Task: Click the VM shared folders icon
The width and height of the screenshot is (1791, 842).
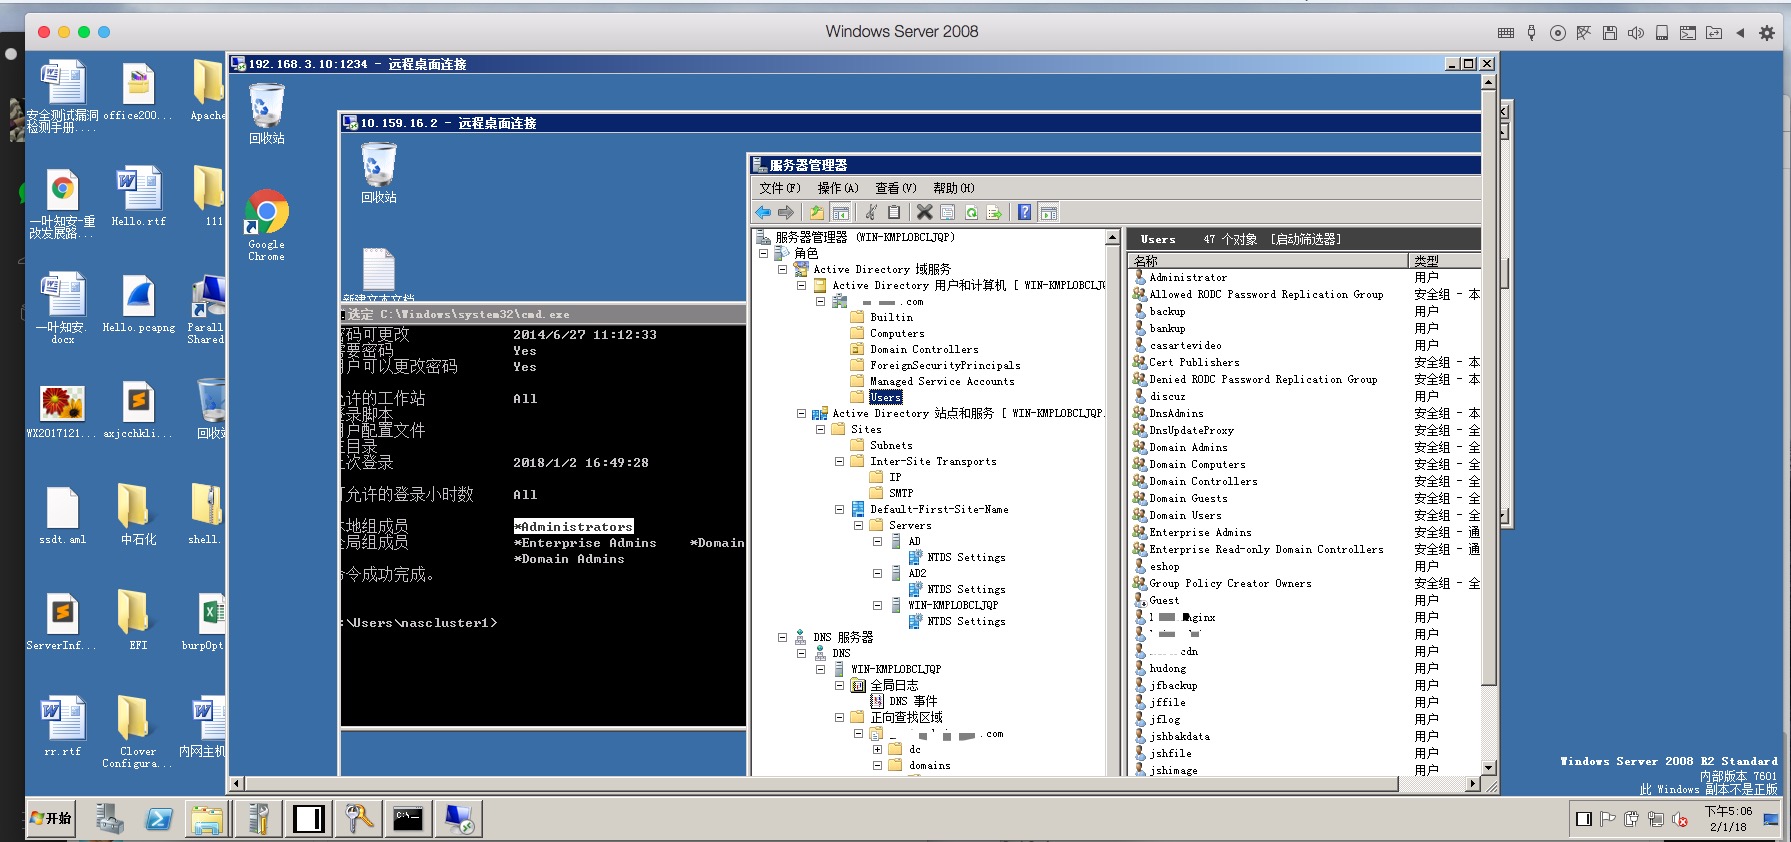Action: [x=1714, y=33]
